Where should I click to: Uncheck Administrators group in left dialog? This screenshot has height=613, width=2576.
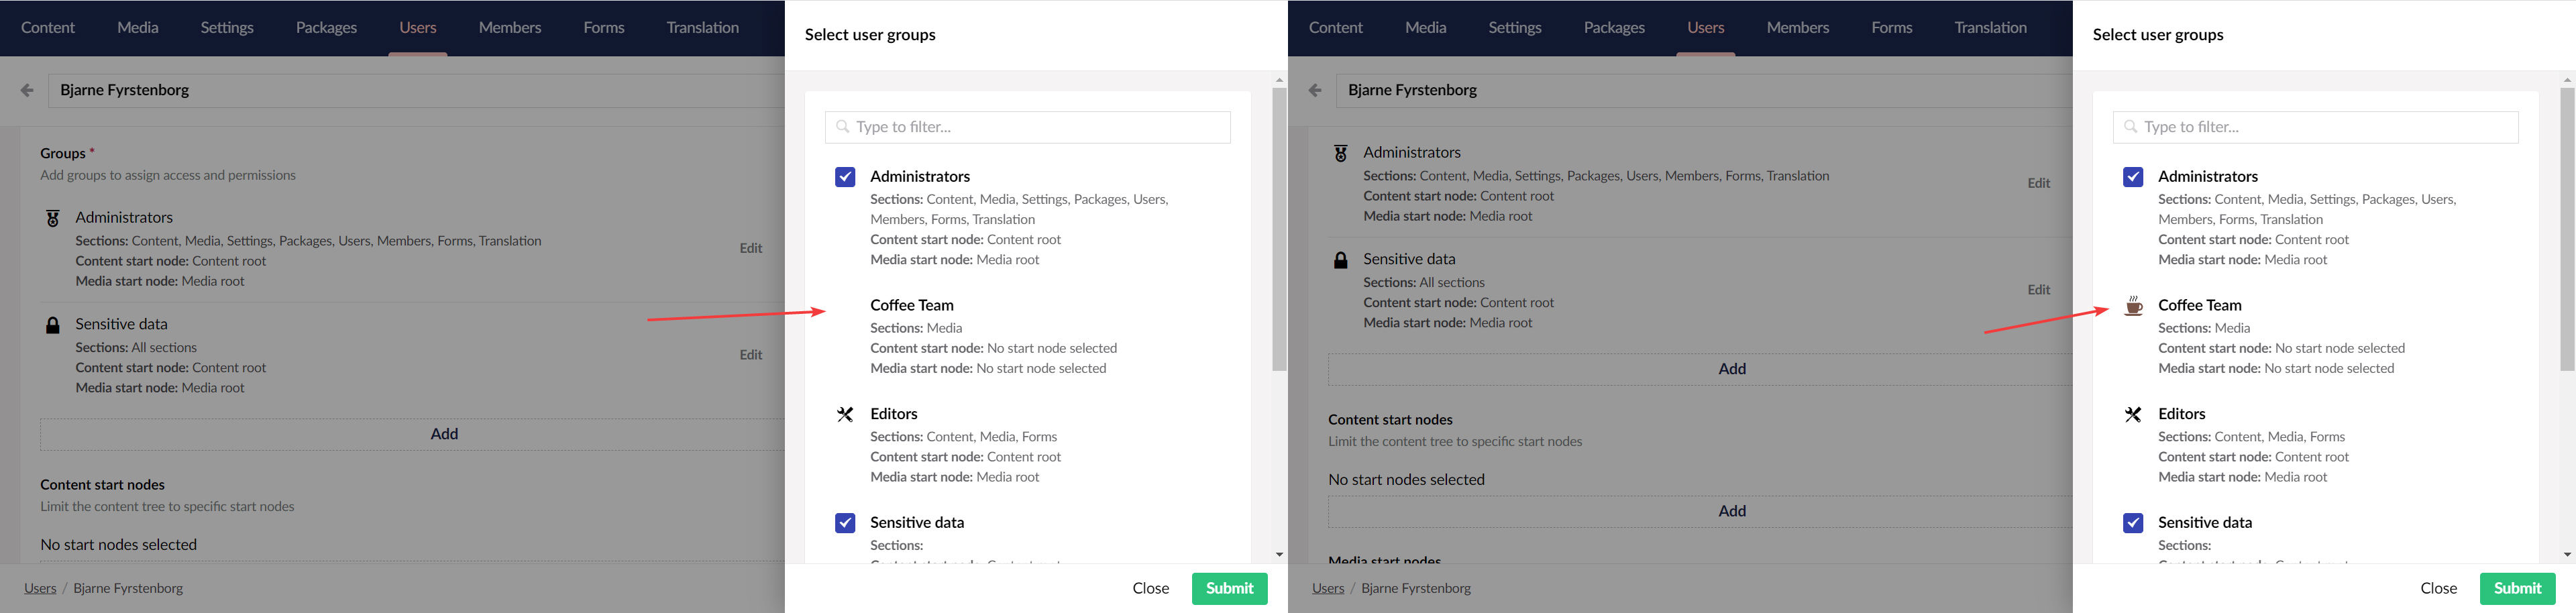[x=845, y=177]
